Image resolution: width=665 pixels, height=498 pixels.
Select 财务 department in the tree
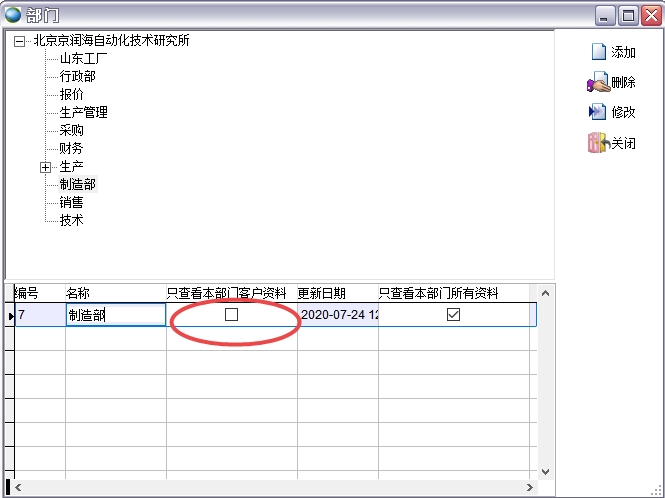tap(71, 148)
